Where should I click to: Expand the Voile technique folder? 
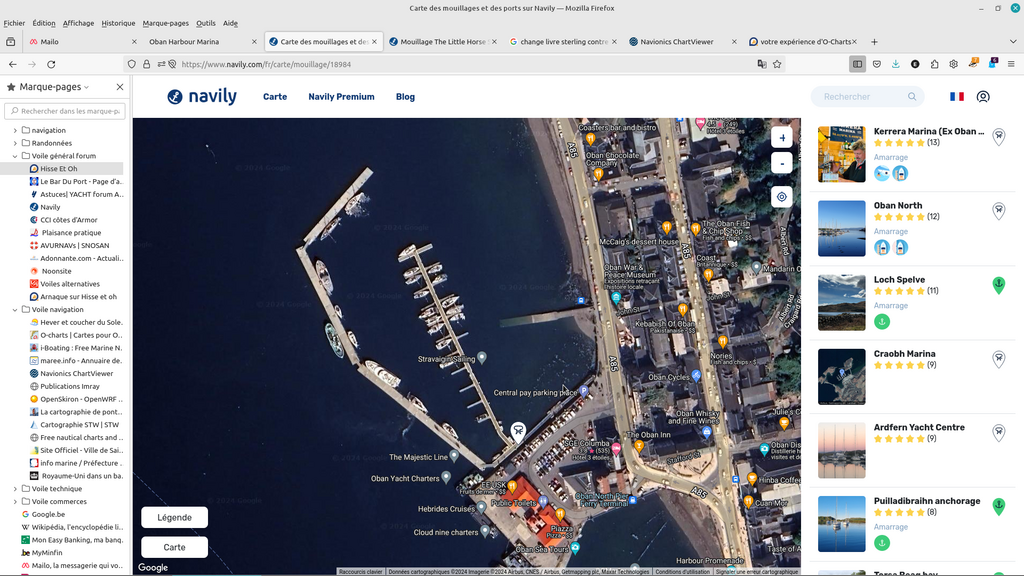pyautogui.click(x=15, y=488)
